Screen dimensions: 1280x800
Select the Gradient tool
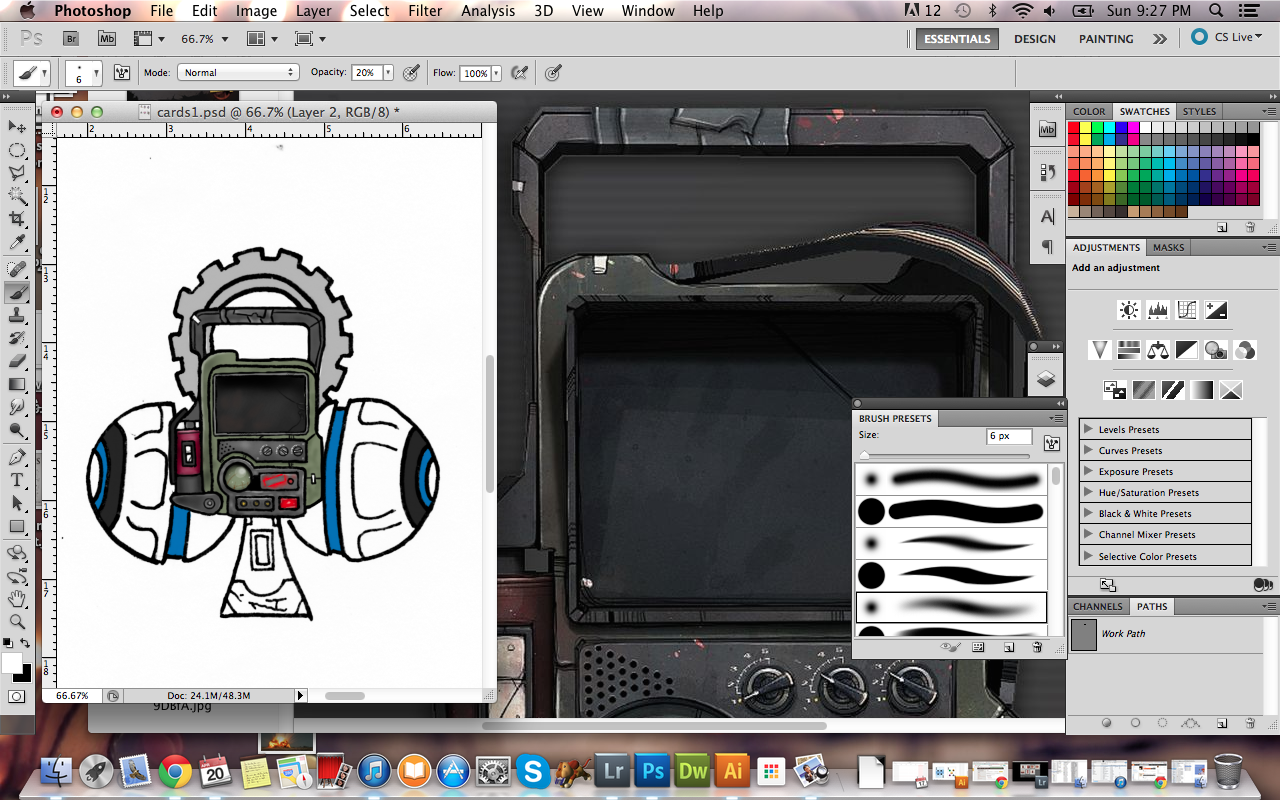[18, 384]
